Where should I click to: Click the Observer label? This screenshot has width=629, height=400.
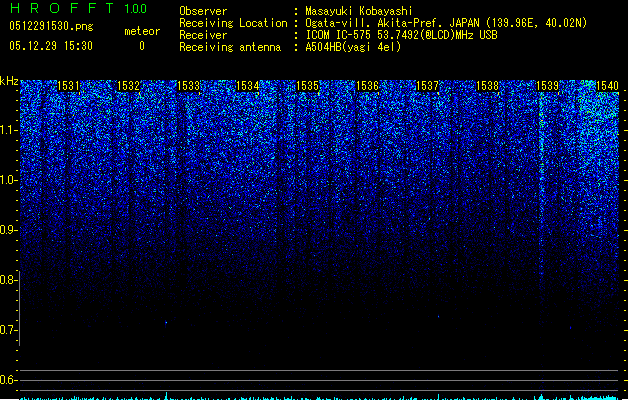(203, 11)
